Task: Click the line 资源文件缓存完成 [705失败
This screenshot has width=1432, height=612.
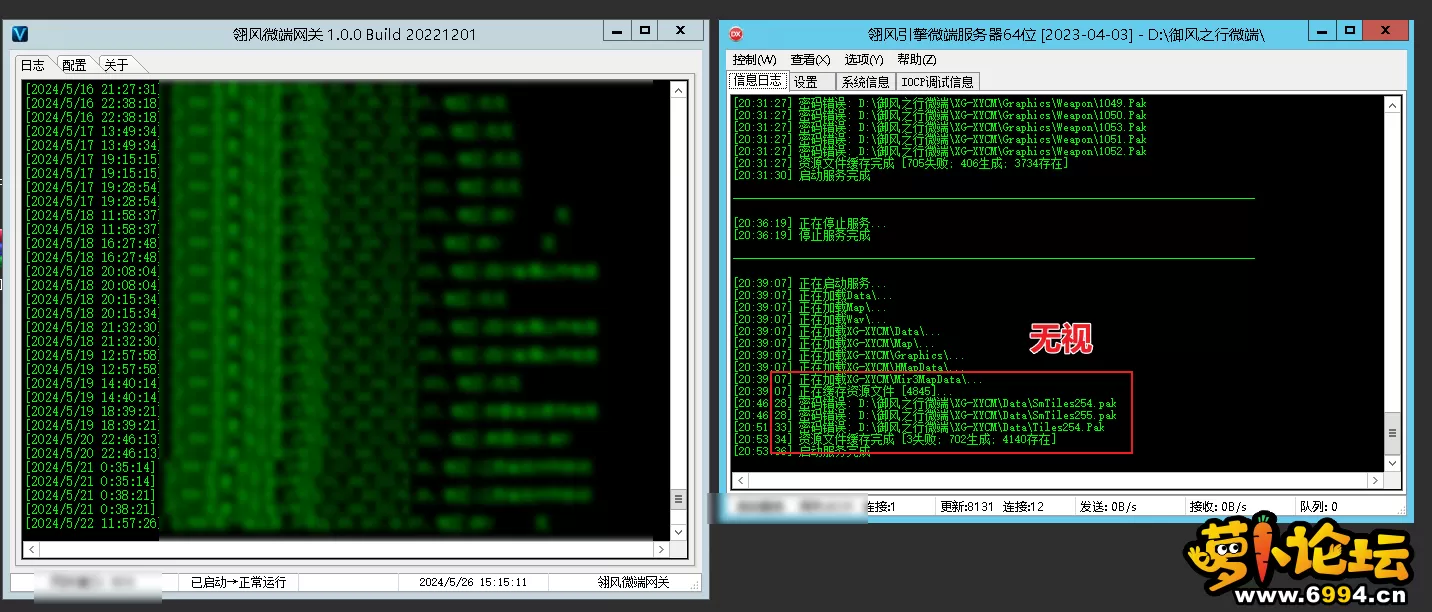Action: (x=900, y=163)
